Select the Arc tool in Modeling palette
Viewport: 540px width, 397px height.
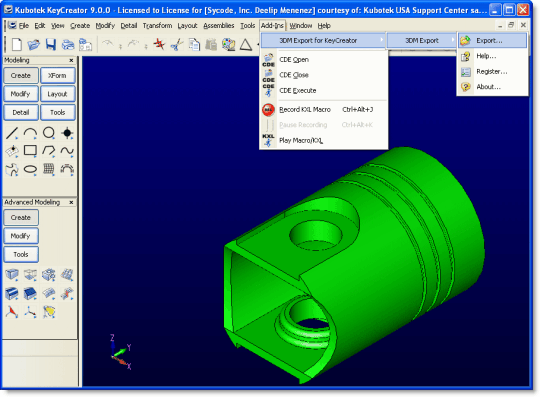coord(30,133)
